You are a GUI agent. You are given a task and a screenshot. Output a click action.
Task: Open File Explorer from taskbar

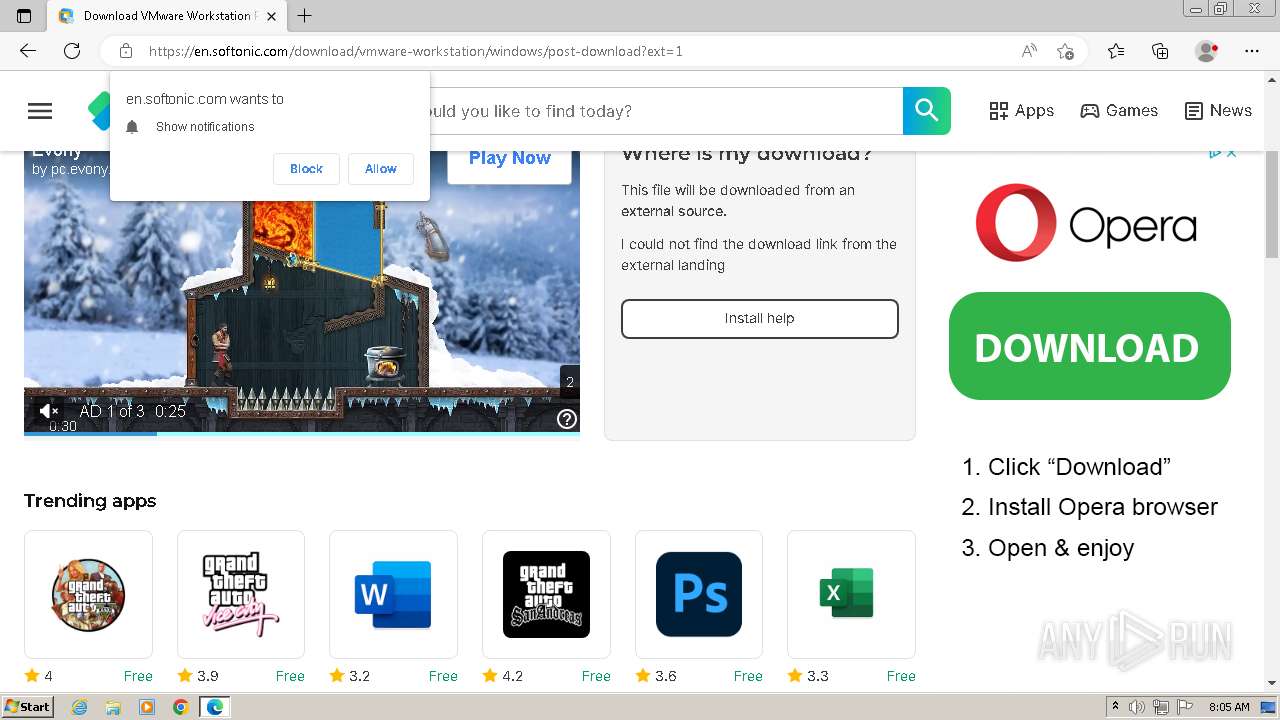pos(113,707)
